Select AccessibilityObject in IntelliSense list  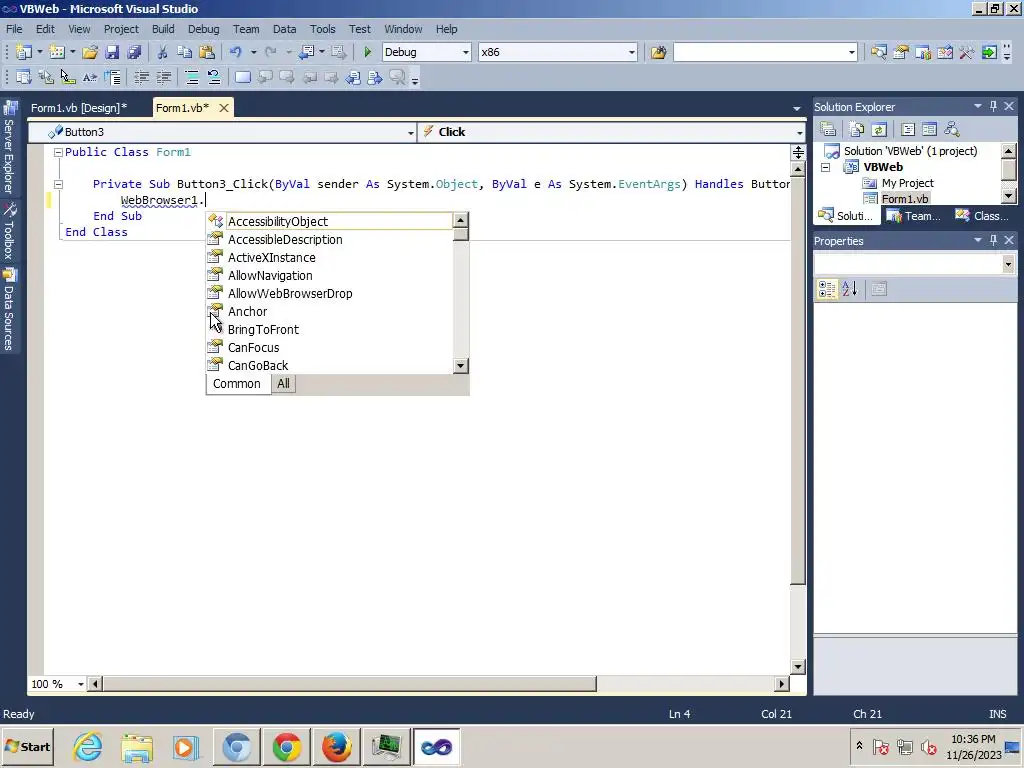(x=330, y=221)
